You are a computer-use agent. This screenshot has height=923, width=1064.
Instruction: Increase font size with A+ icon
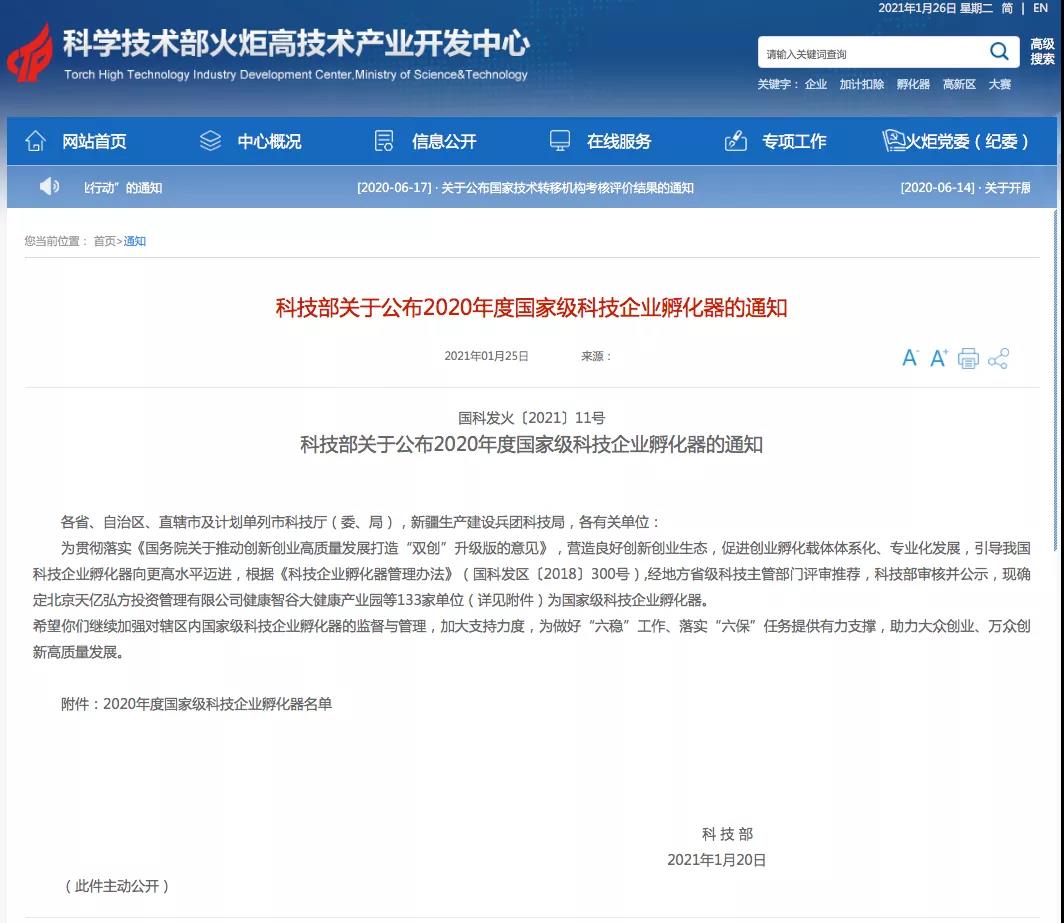coord(938,358)
